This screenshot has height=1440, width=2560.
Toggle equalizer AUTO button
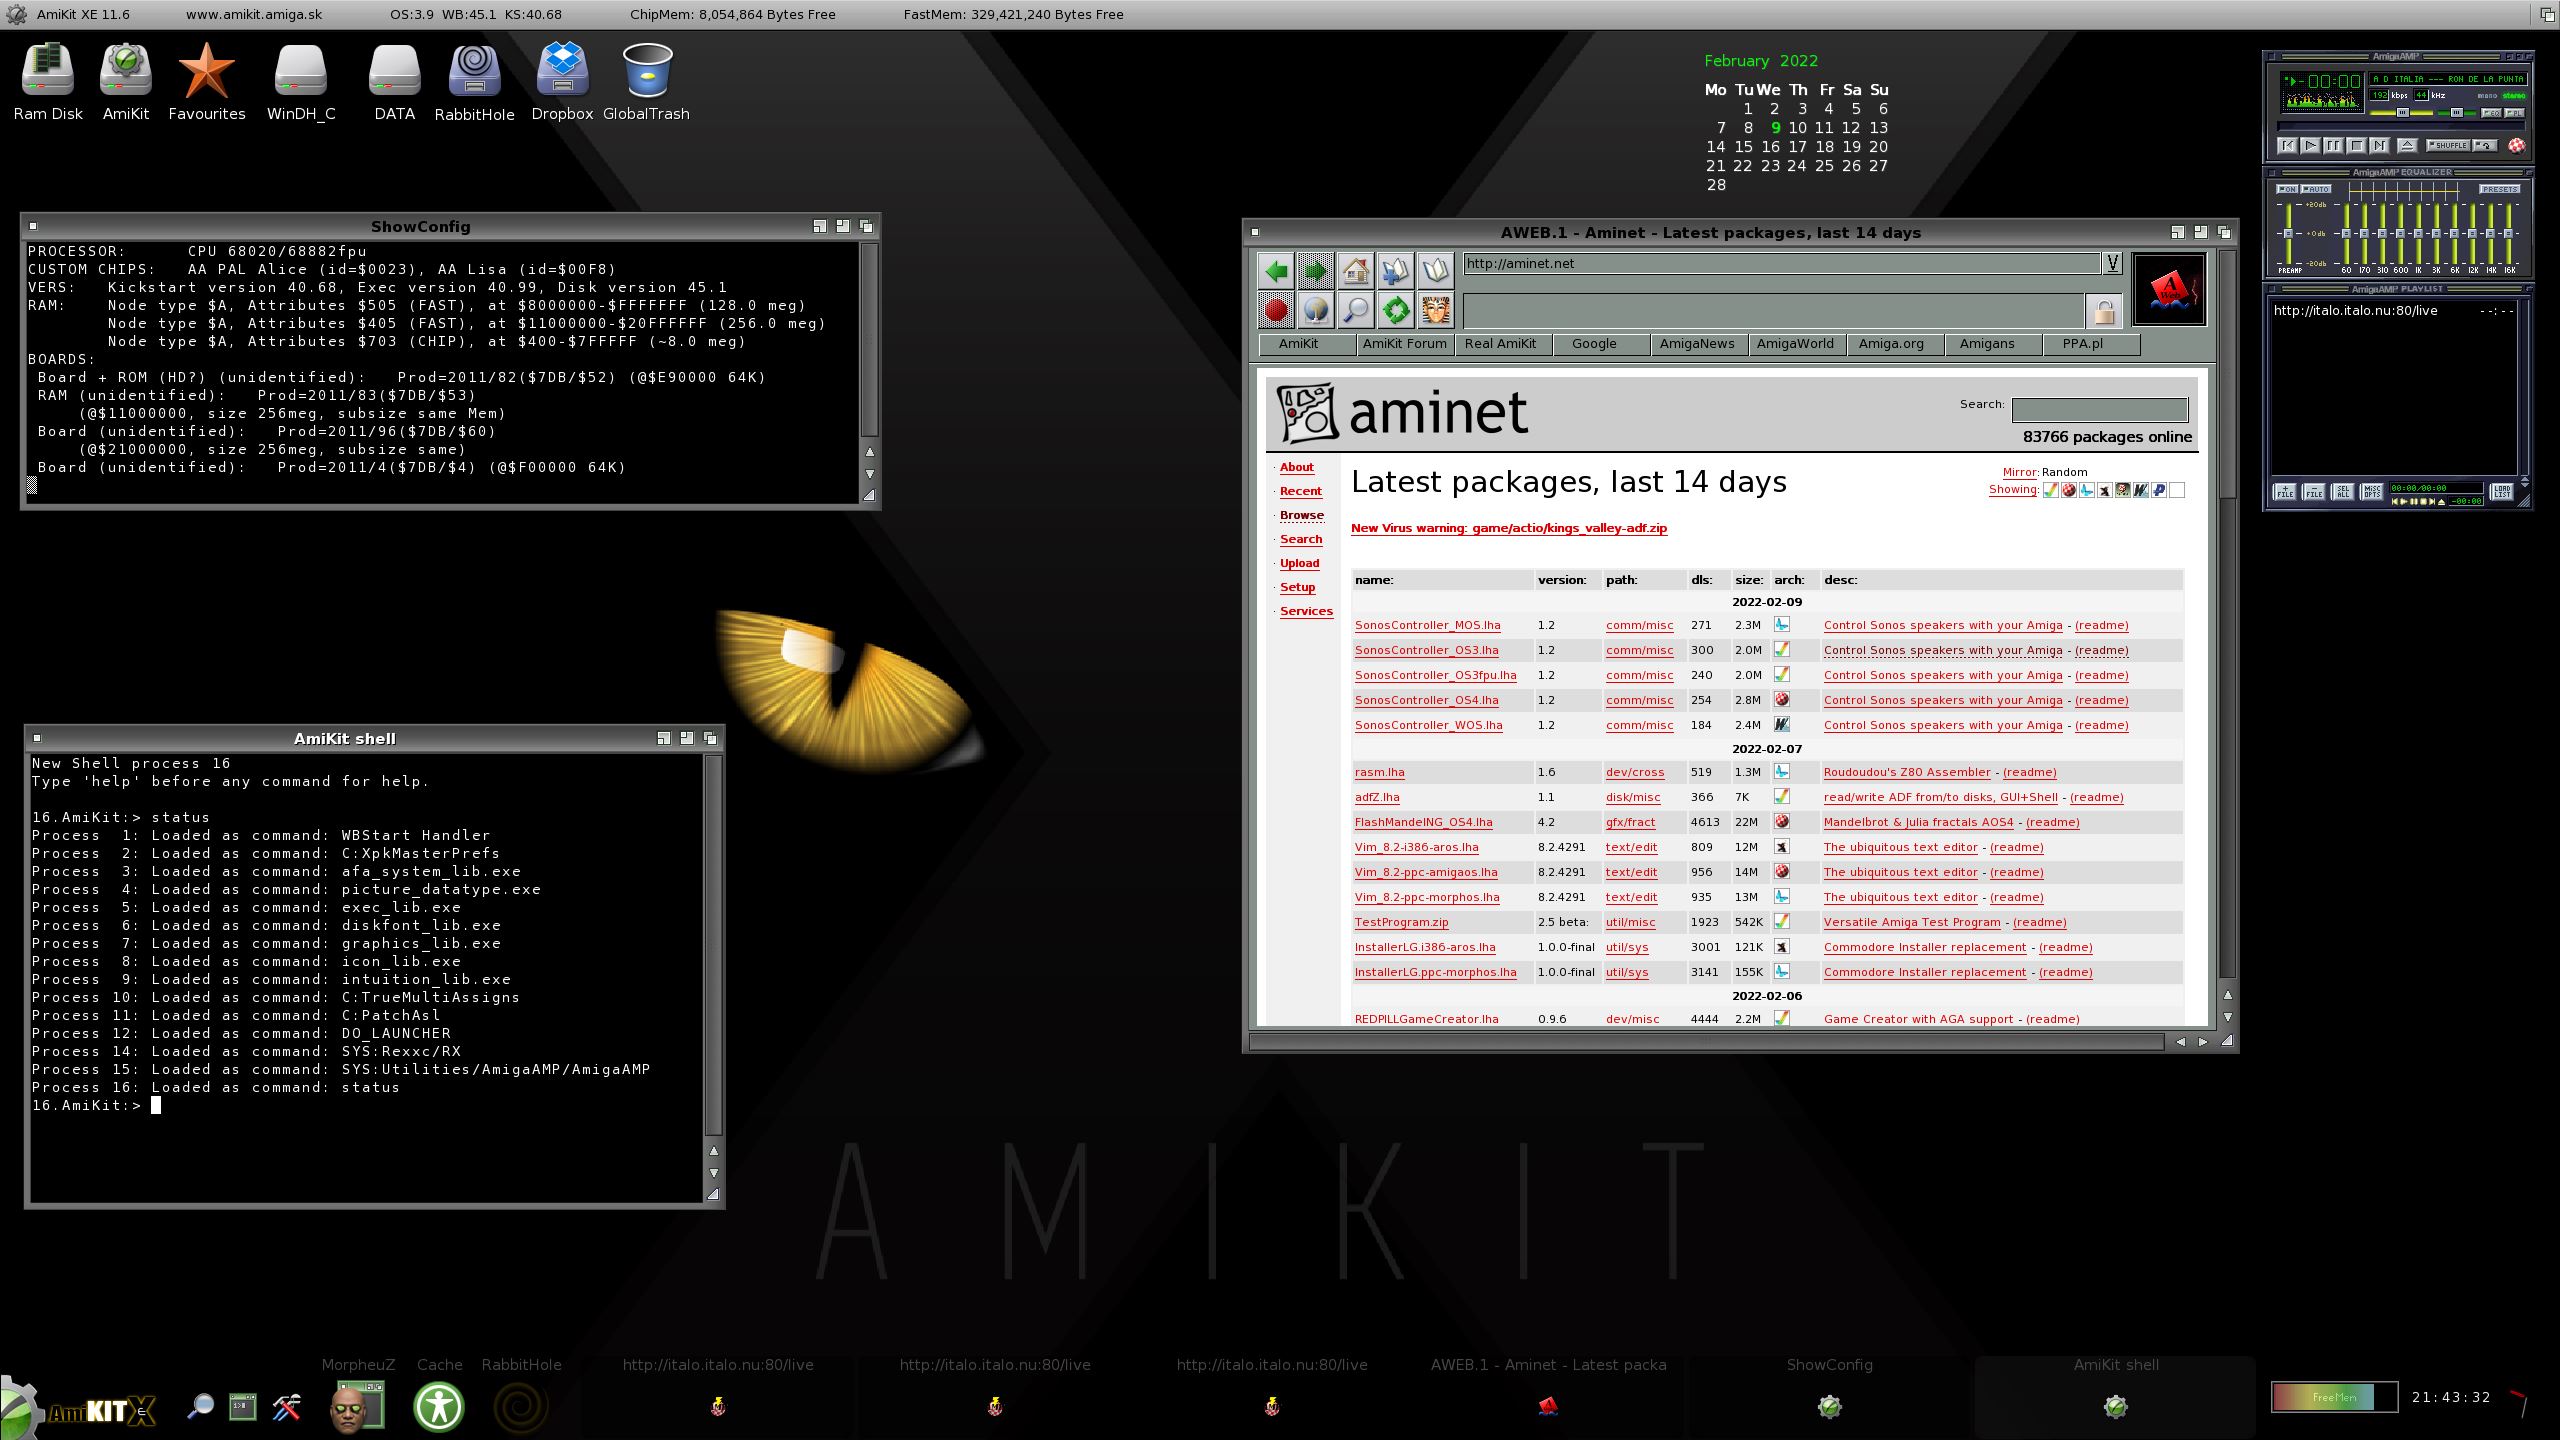coord(2316,189)
